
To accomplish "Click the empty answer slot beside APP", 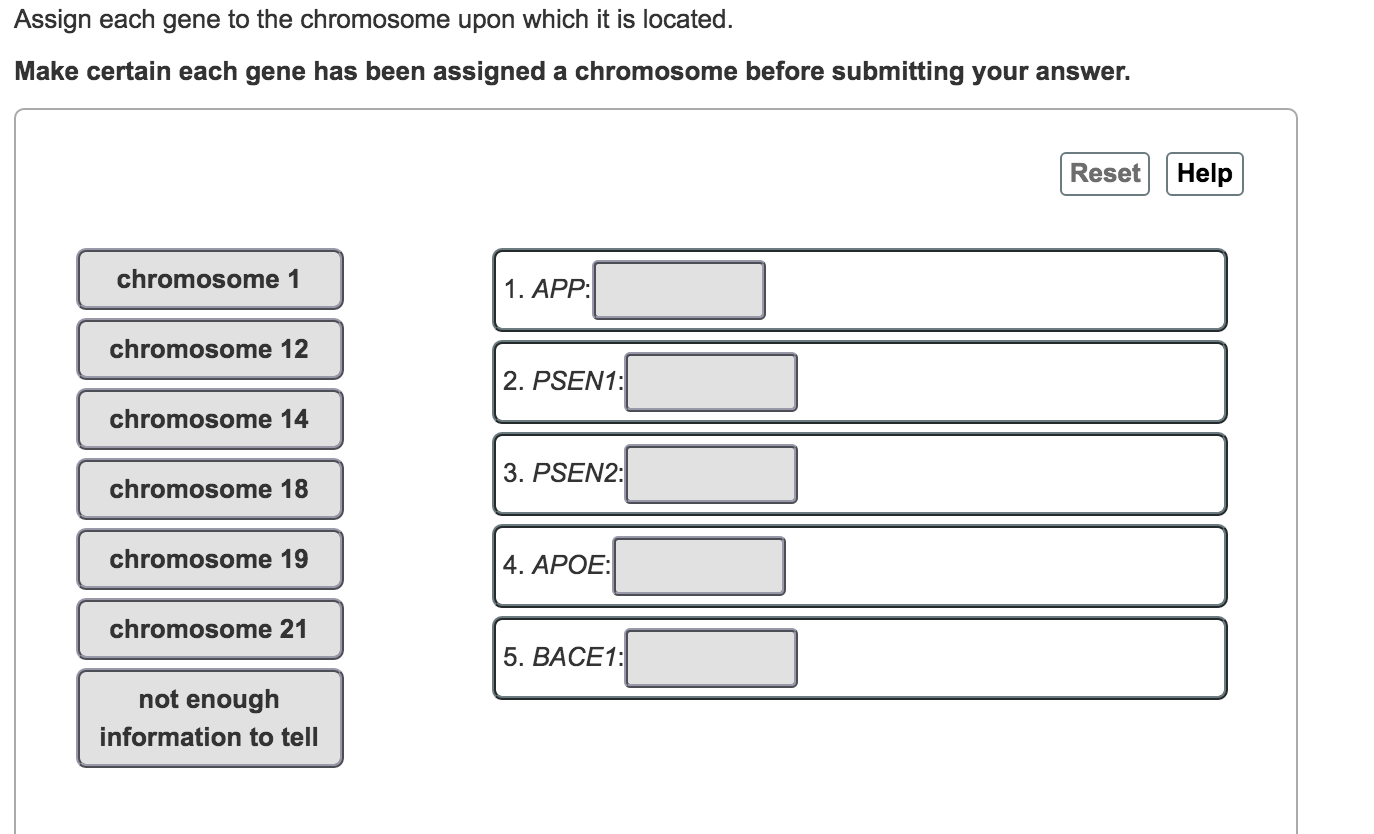I will (679, 290).
